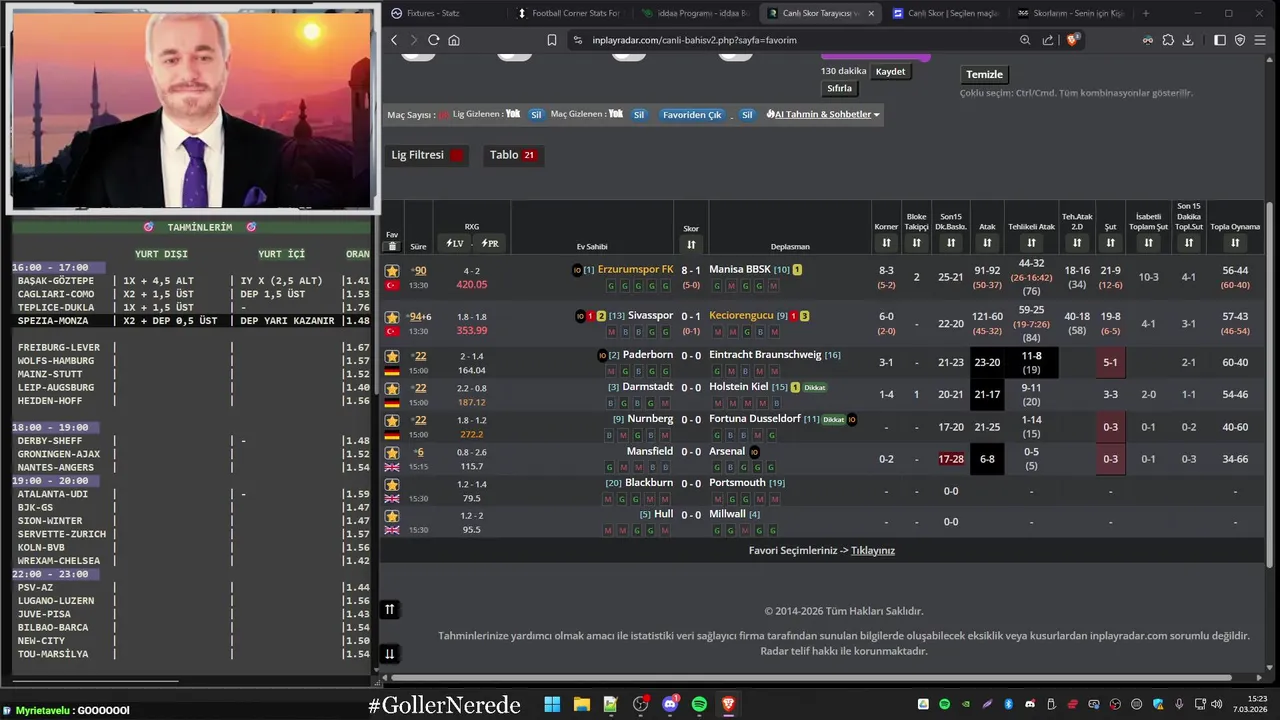Click the LV lightning RXG button
Viewport: 1280px width, 720px height.
click(455, 243)
